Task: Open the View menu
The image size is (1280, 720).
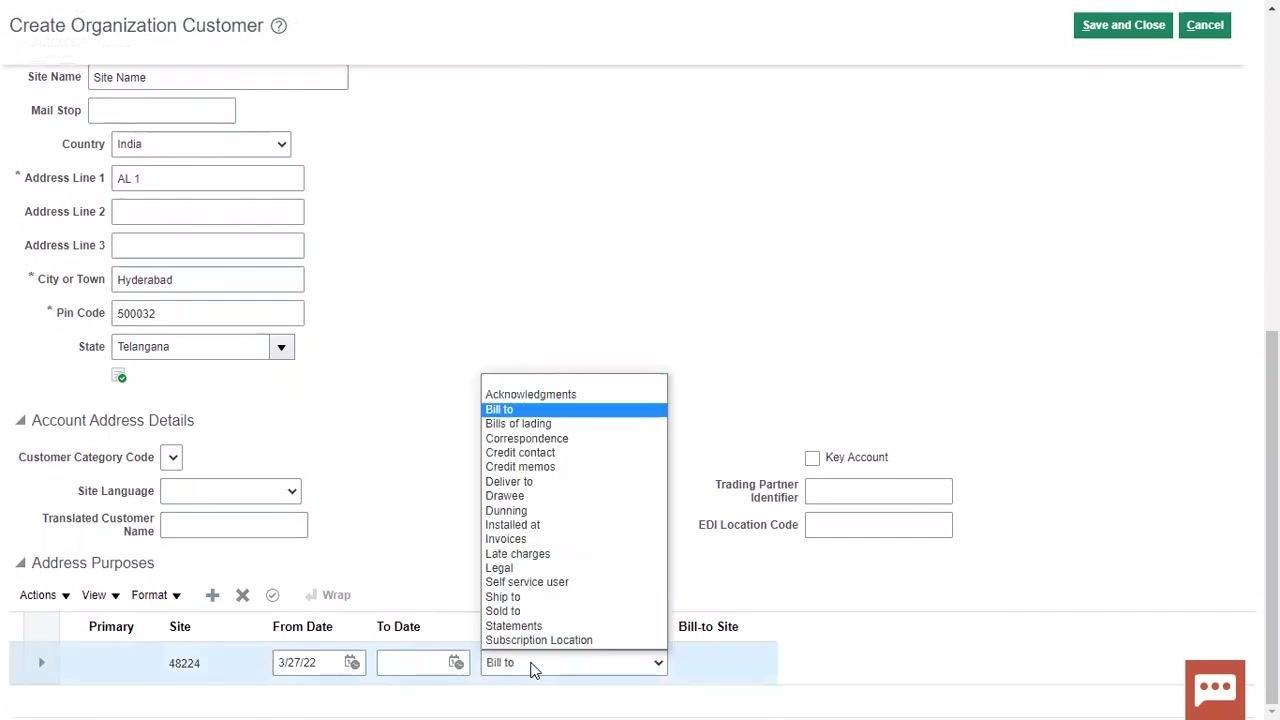Action: click(x=101, y=595)
